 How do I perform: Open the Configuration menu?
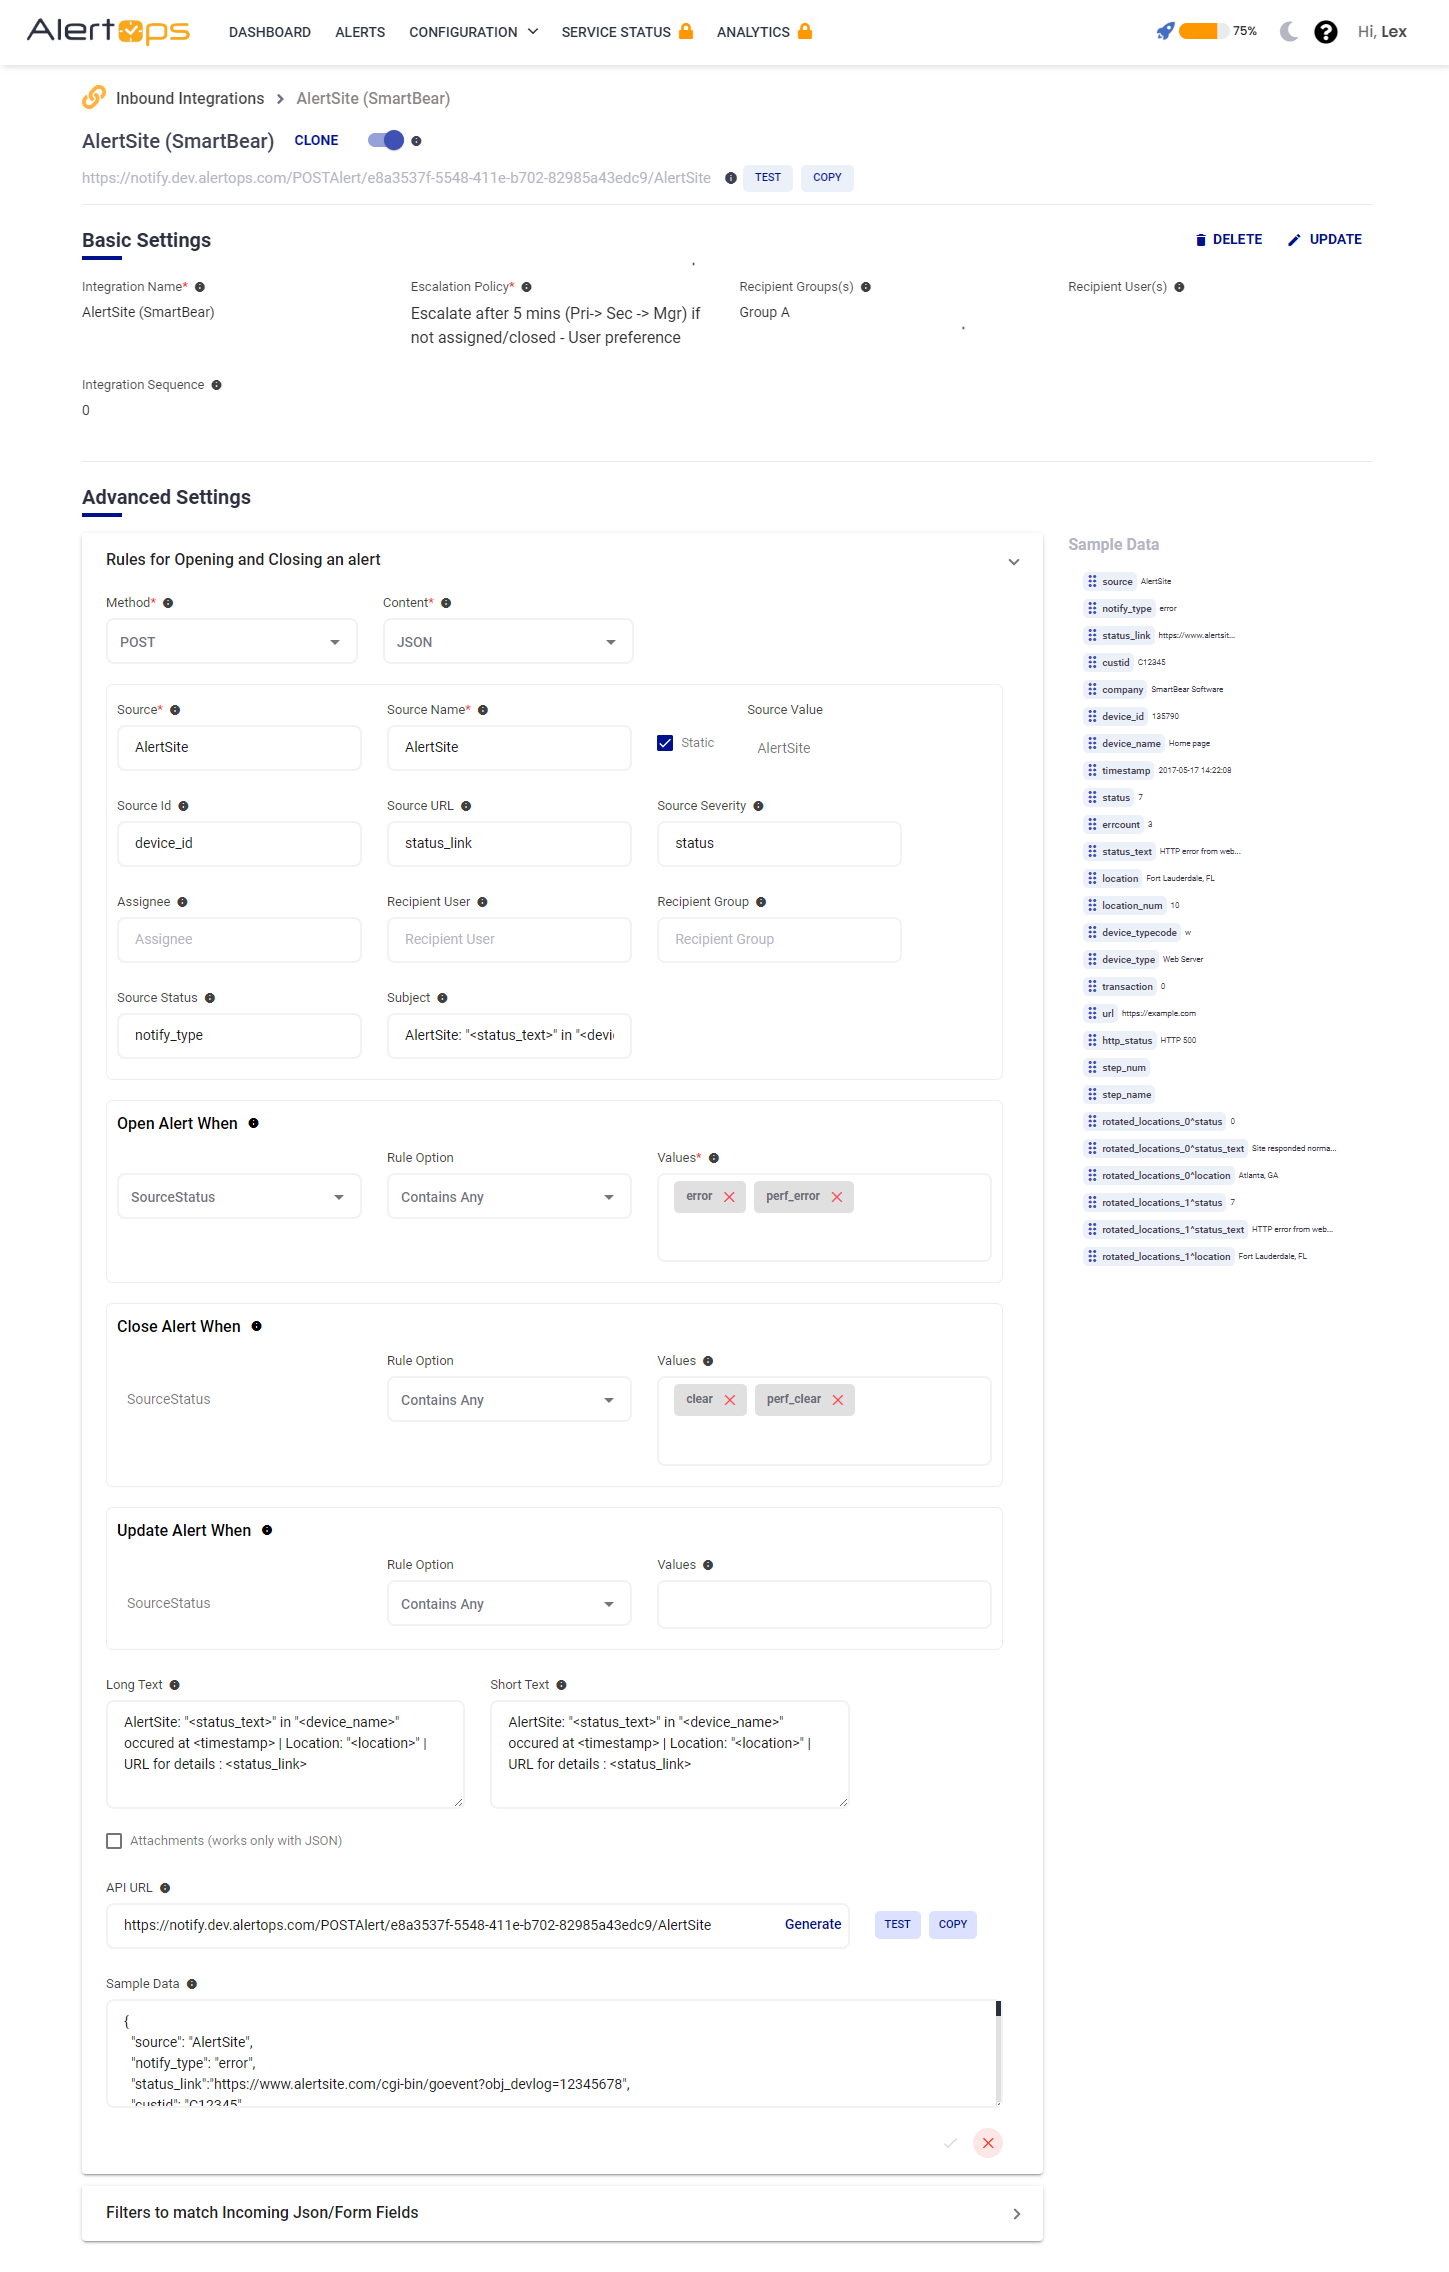(473, 32)
